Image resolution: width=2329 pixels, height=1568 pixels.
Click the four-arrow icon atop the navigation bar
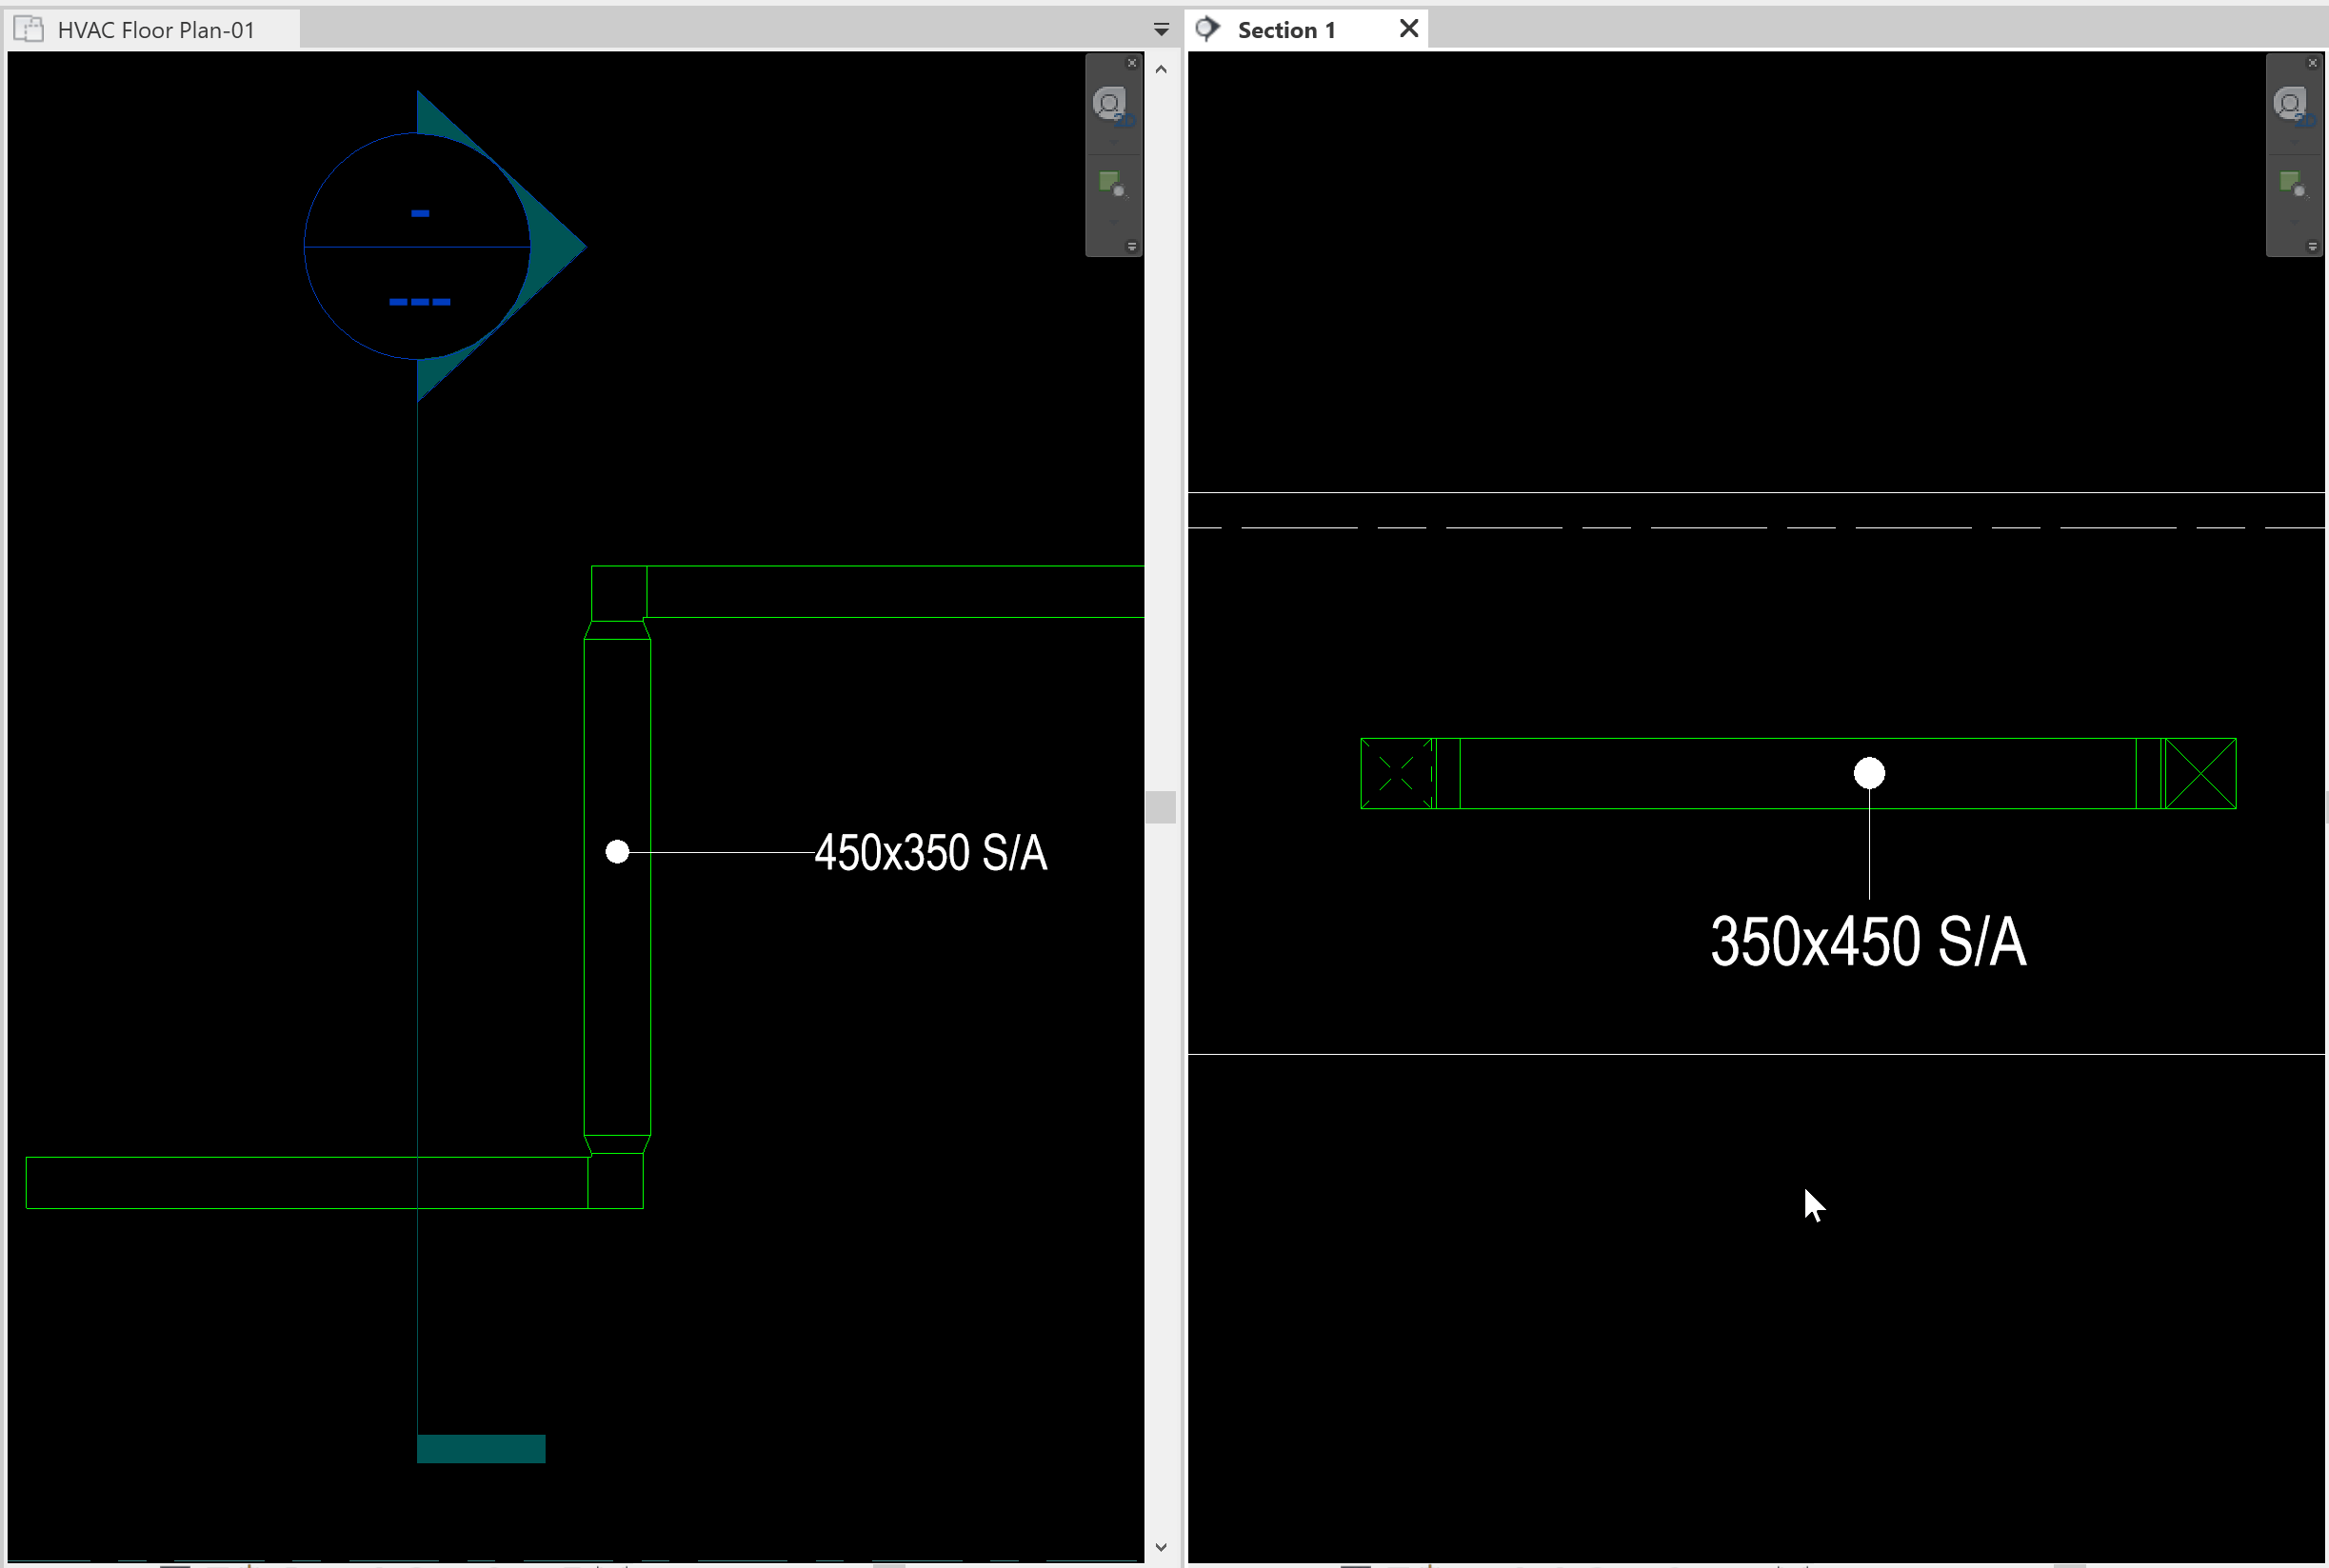click(x=1132, y=63)
